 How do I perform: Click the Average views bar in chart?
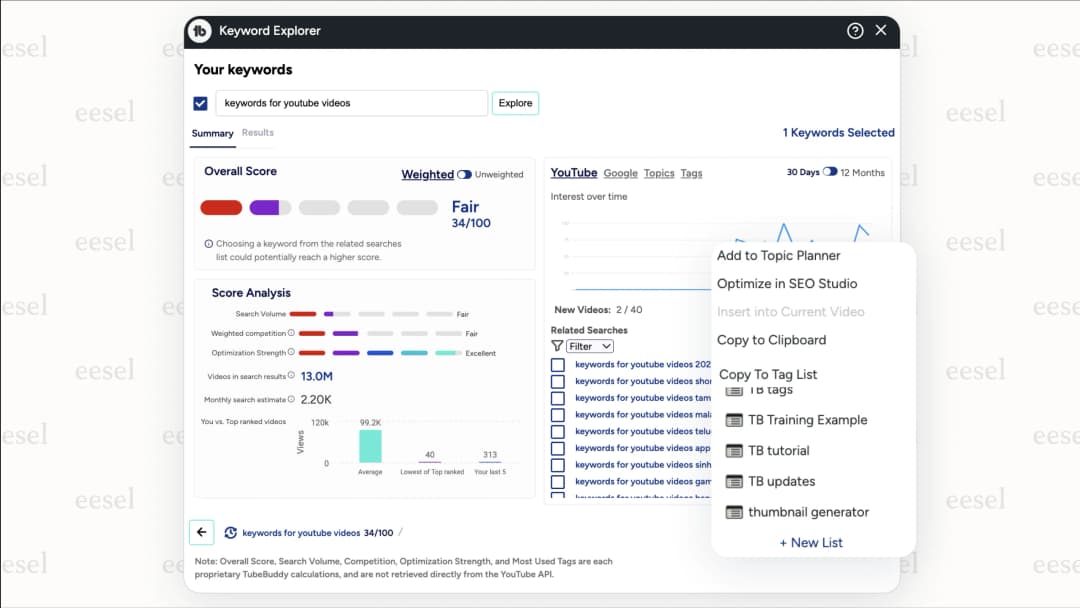(x=370, y=446)
